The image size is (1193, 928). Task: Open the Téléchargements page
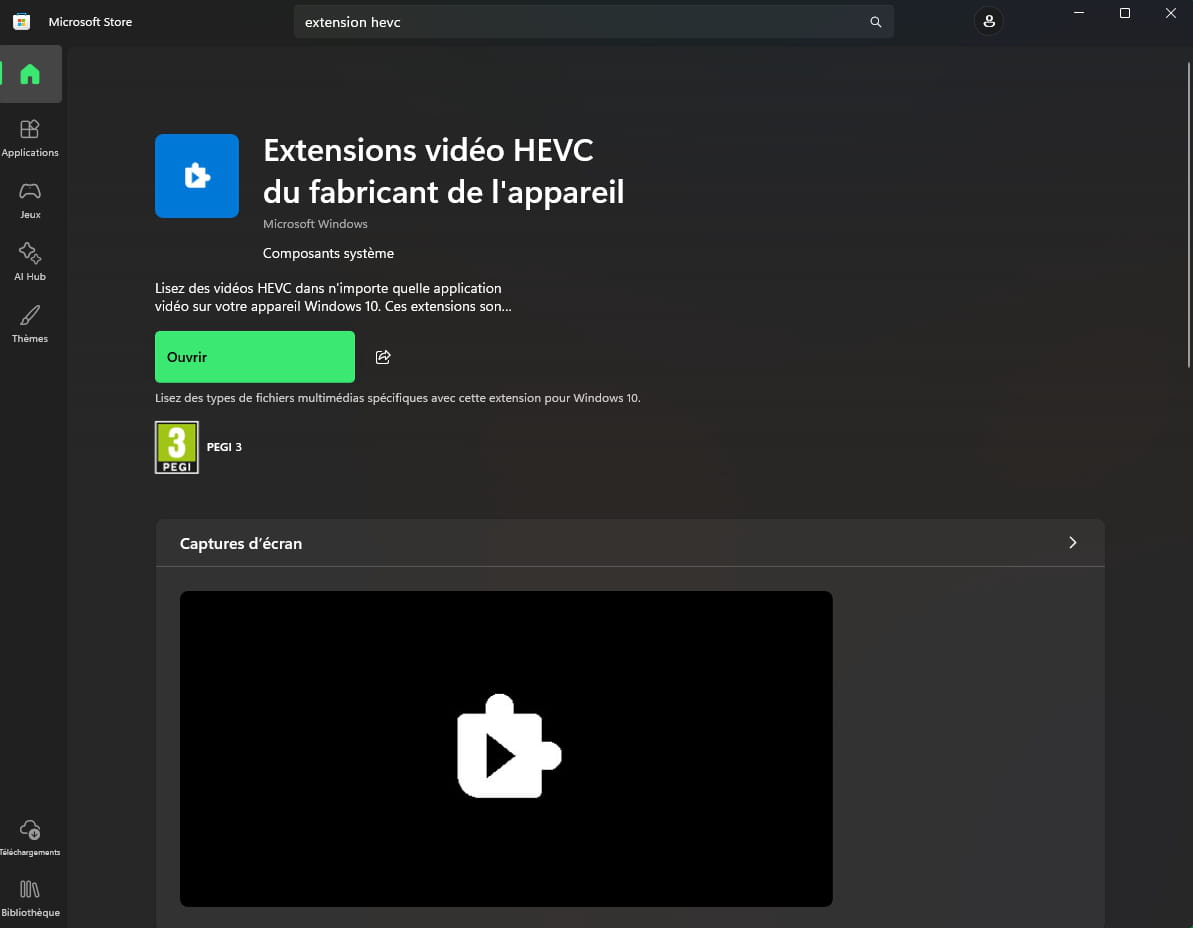point(30,837)
